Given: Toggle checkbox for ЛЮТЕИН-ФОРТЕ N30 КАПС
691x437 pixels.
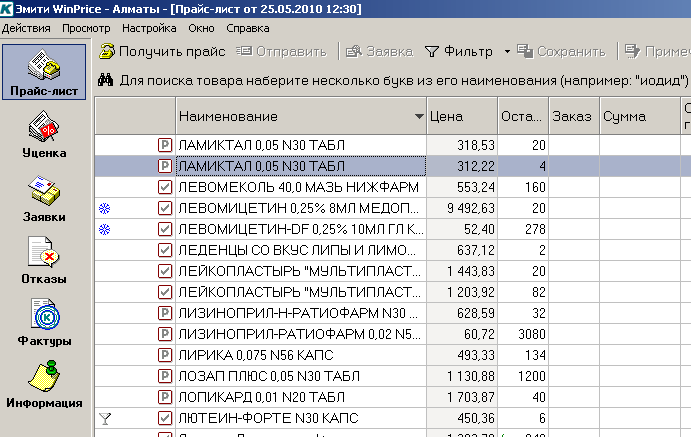Looking at the screenshot, I should click(x=165, y=418).
